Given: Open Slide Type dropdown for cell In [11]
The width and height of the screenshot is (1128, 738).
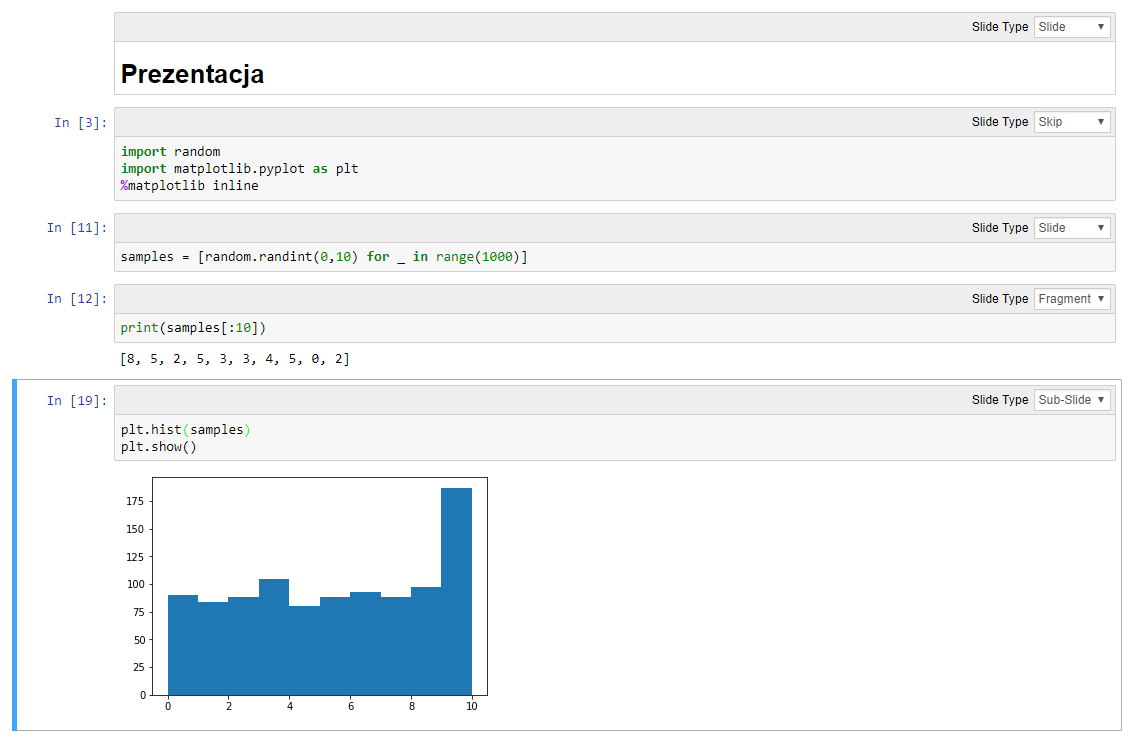Looking at the screenshot, I should pyautogui.click(x=1071, y=227).
